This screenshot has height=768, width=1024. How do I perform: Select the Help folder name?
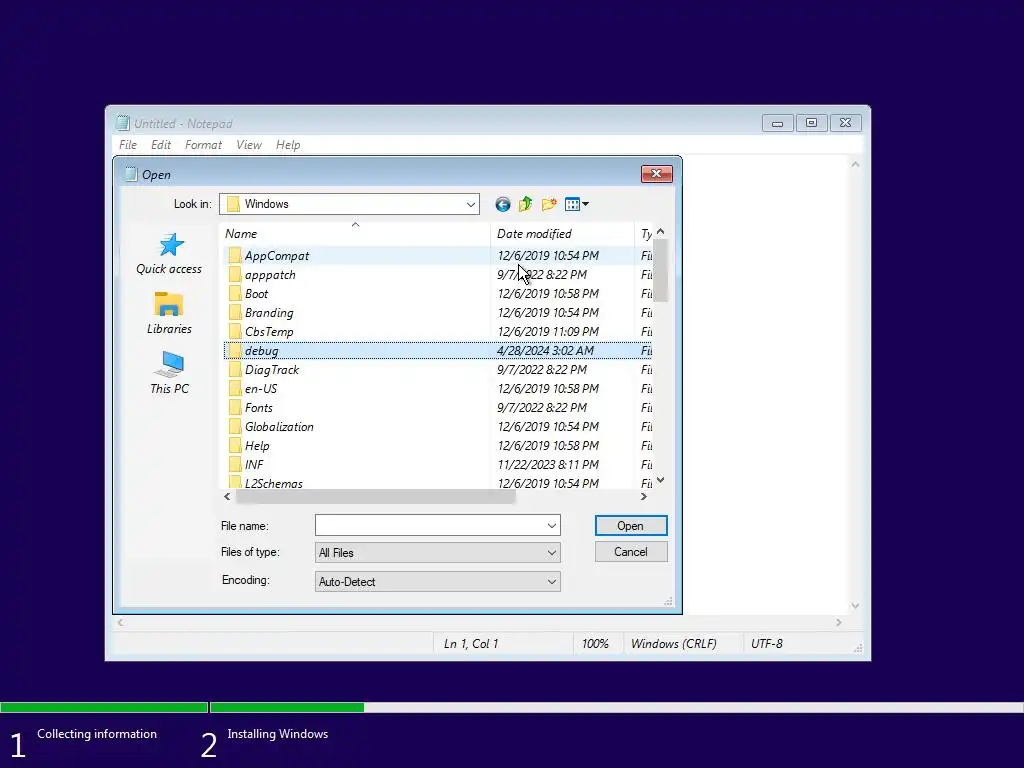pos(257,446)
